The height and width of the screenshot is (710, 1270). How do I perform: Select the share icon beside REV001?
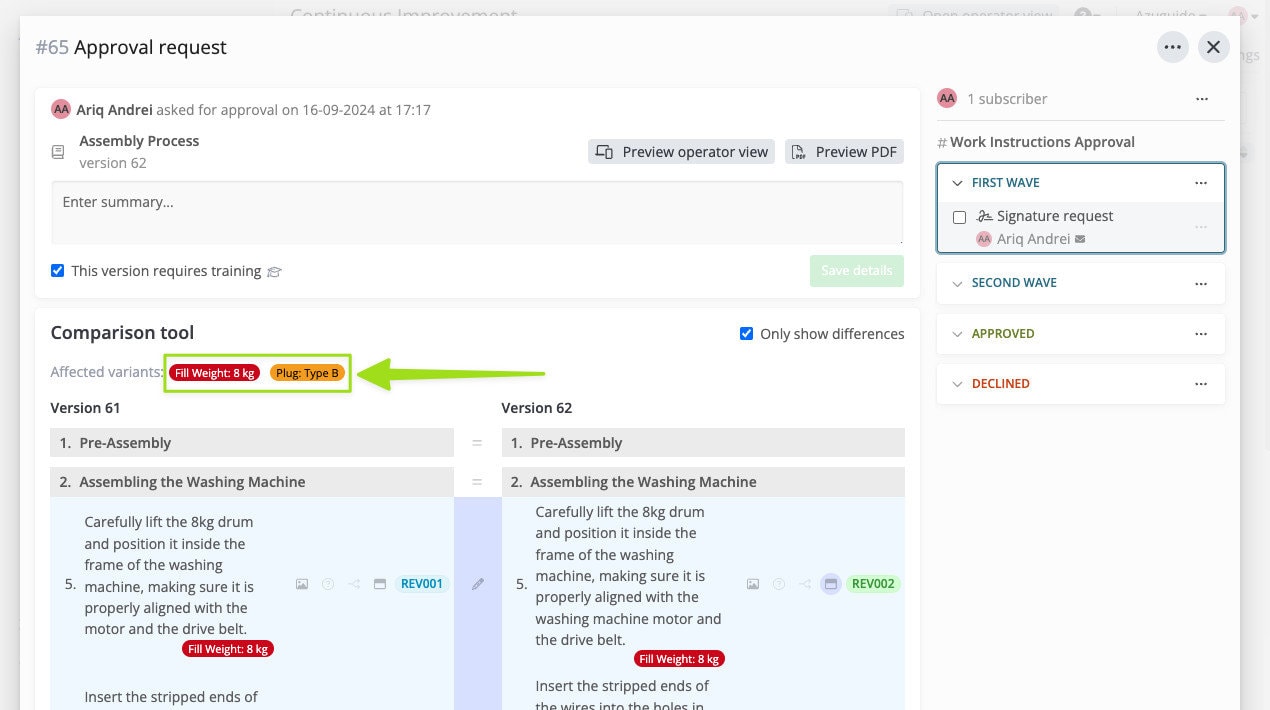pyautogui.click(x=355, y=583)
